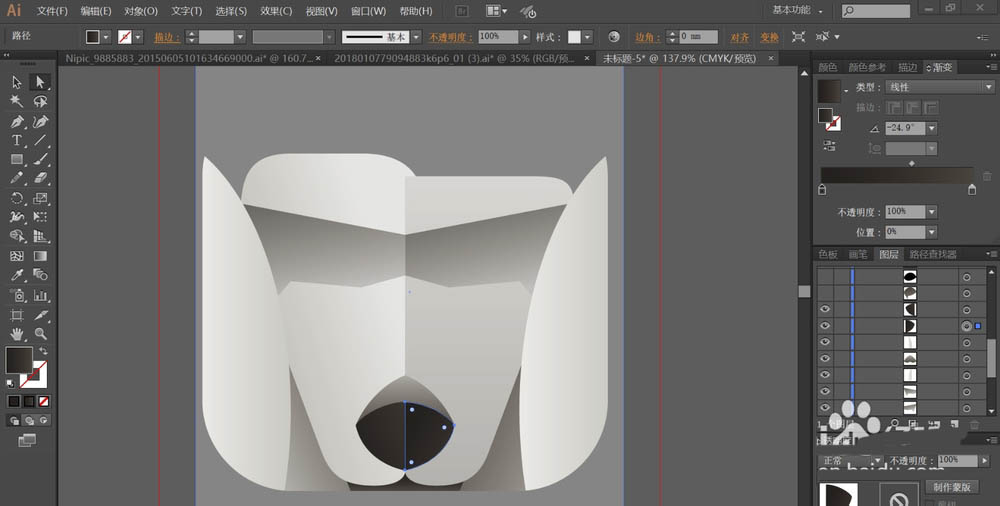The width and height of the screenshot is (1000, 506).
Task: Select the Eyedropper tool
Action: click(17, 275)
